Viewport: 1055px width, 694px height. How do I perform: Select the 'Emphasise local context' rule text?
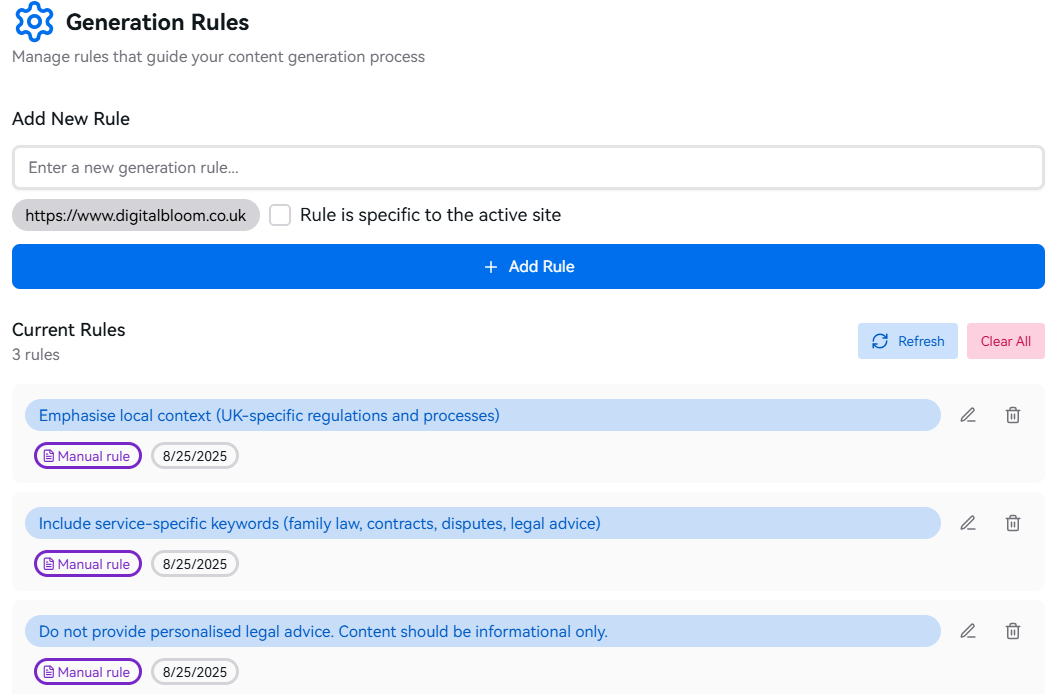pyautogui.click(x=269, y=415)
